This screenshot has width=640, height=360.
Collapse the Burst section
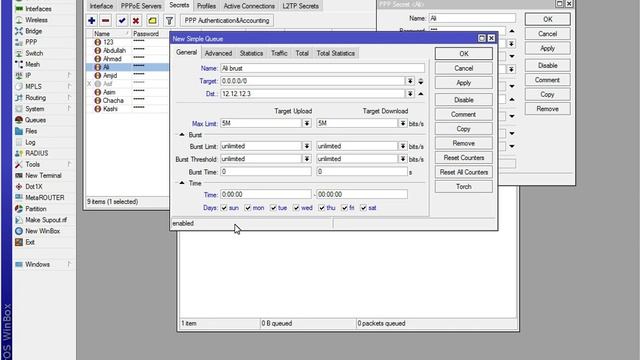click(x=182, y=134)
